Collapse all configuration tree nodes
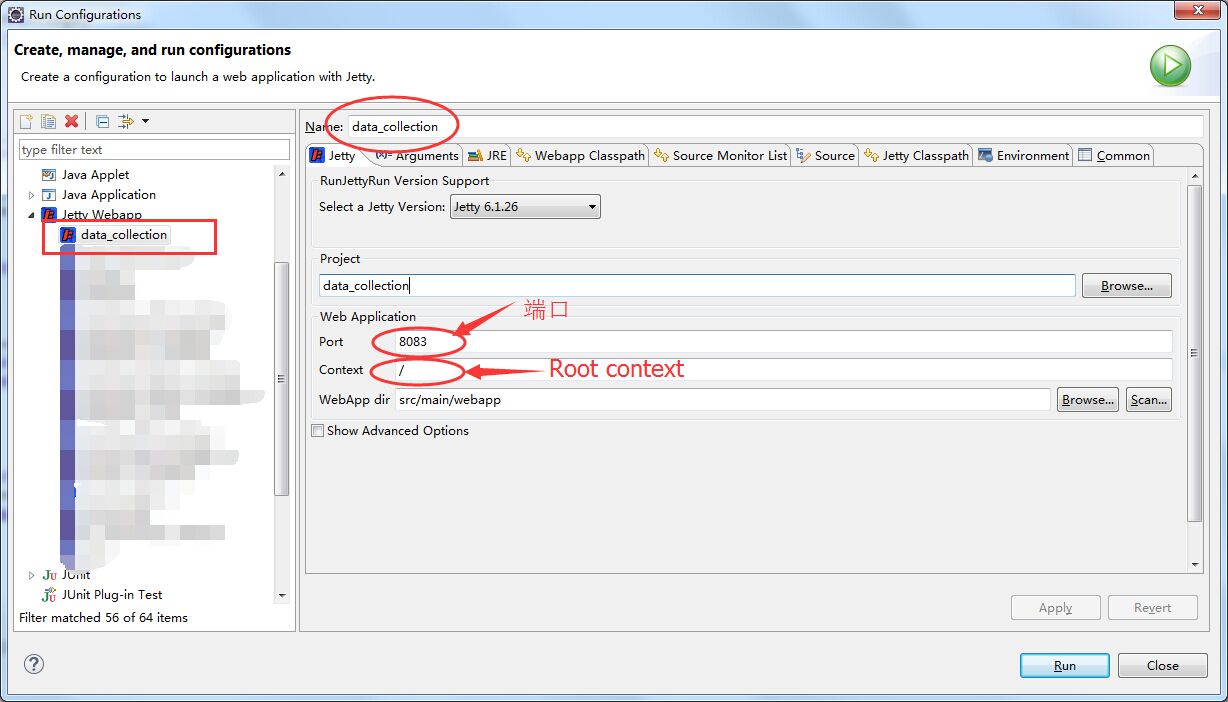 pos(102,121)
